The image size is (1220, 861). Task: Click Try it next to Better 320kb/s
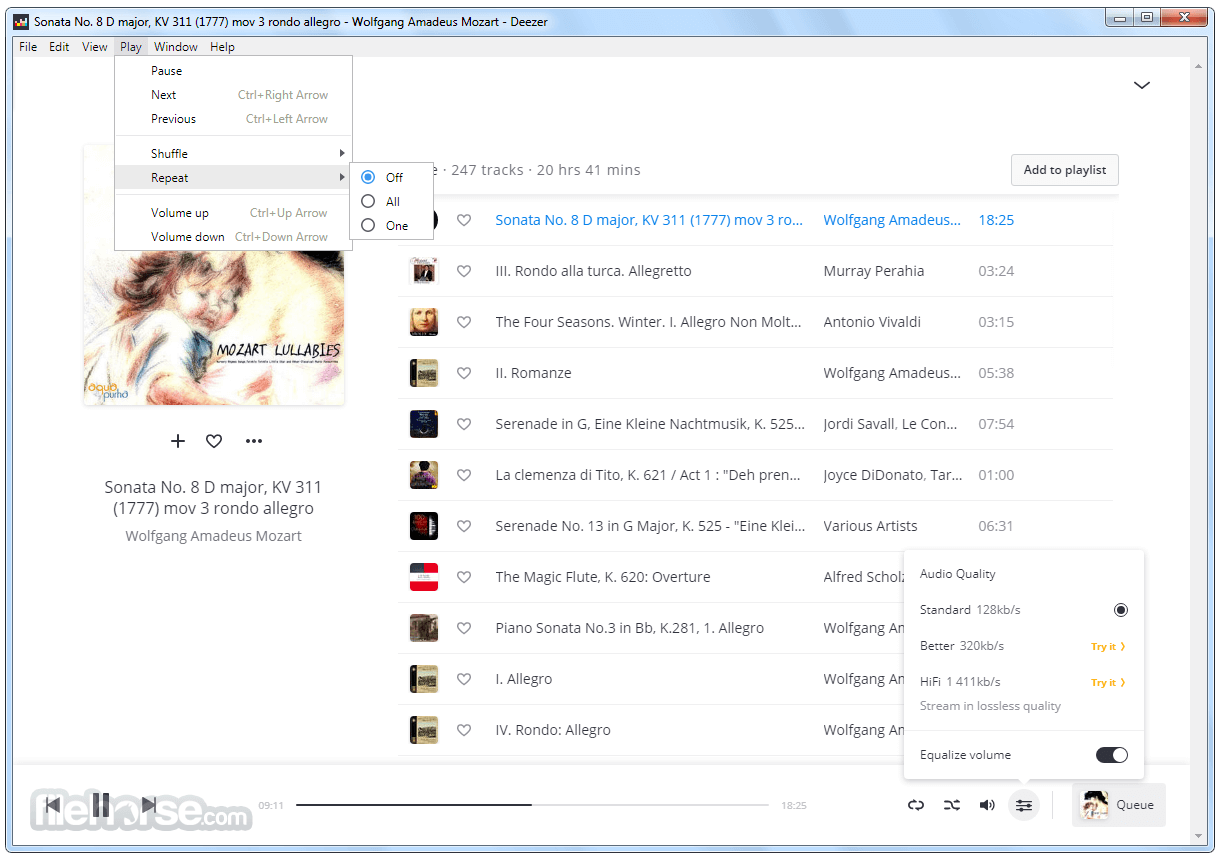pyautogui.click(x=1108, y=647)
